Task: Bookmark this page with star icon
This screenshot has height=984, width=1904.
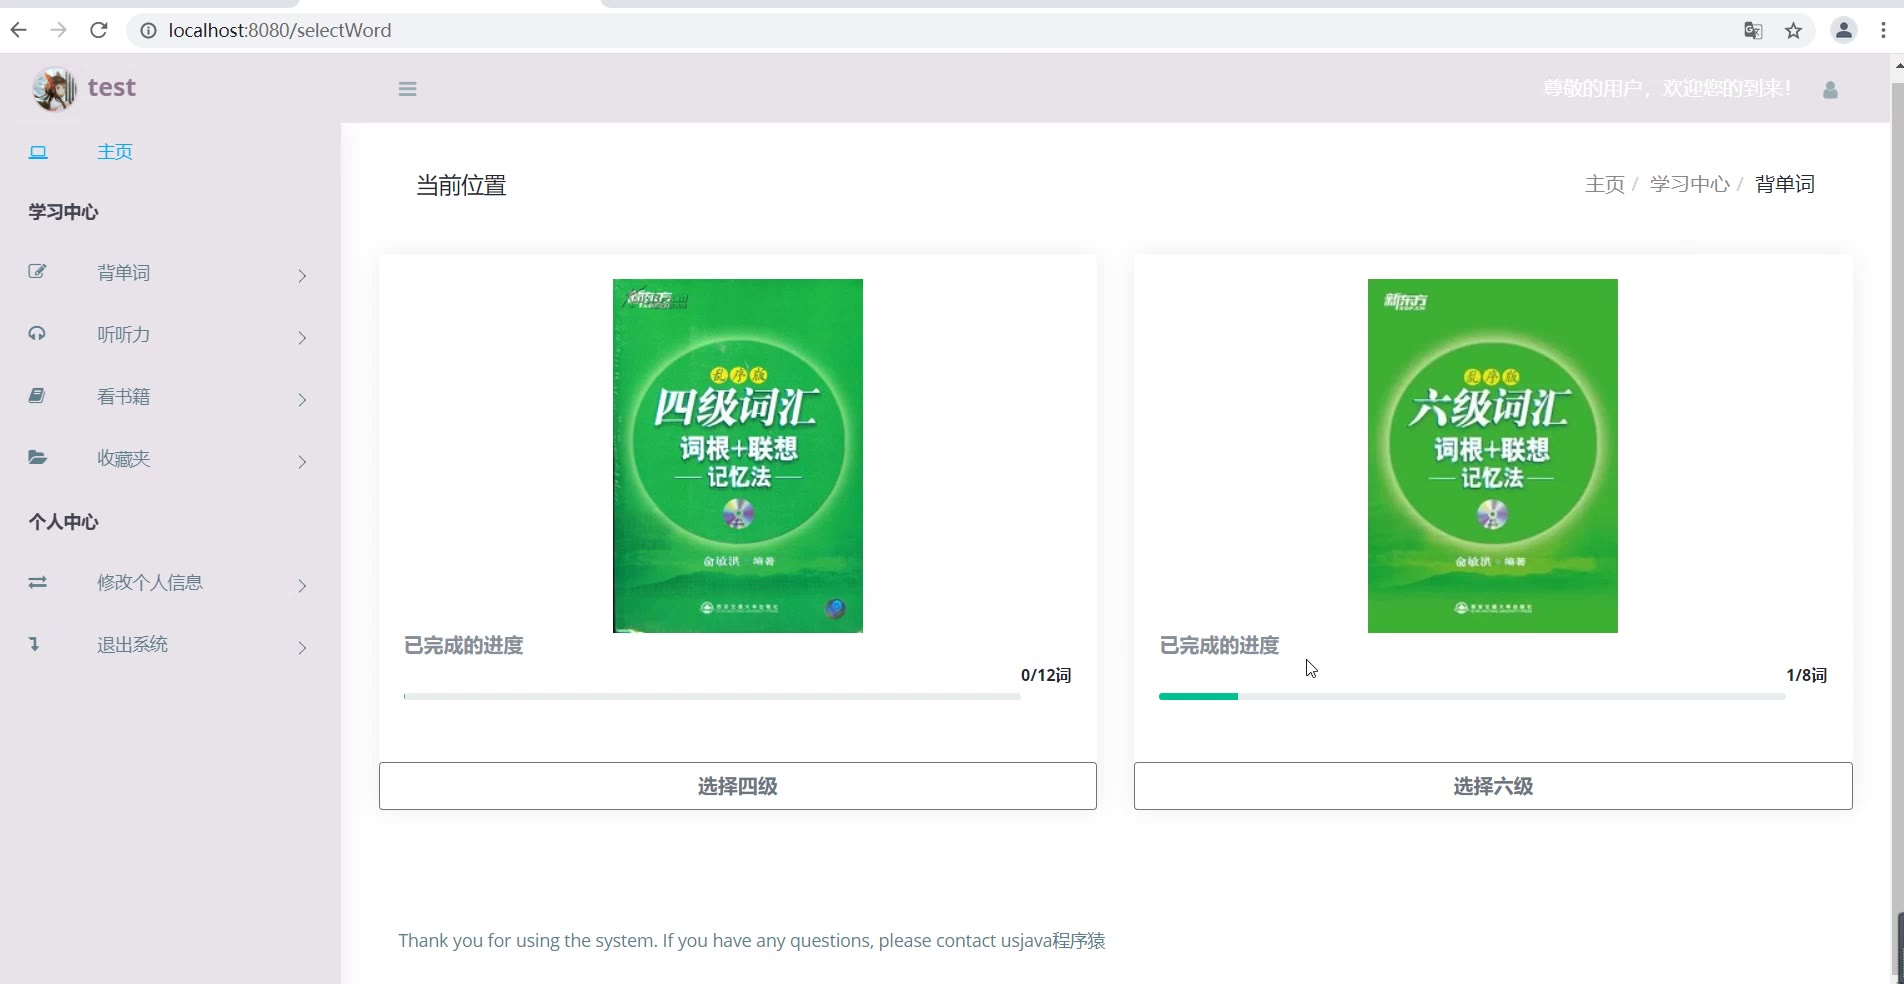Action: [x=1794, y=31]
